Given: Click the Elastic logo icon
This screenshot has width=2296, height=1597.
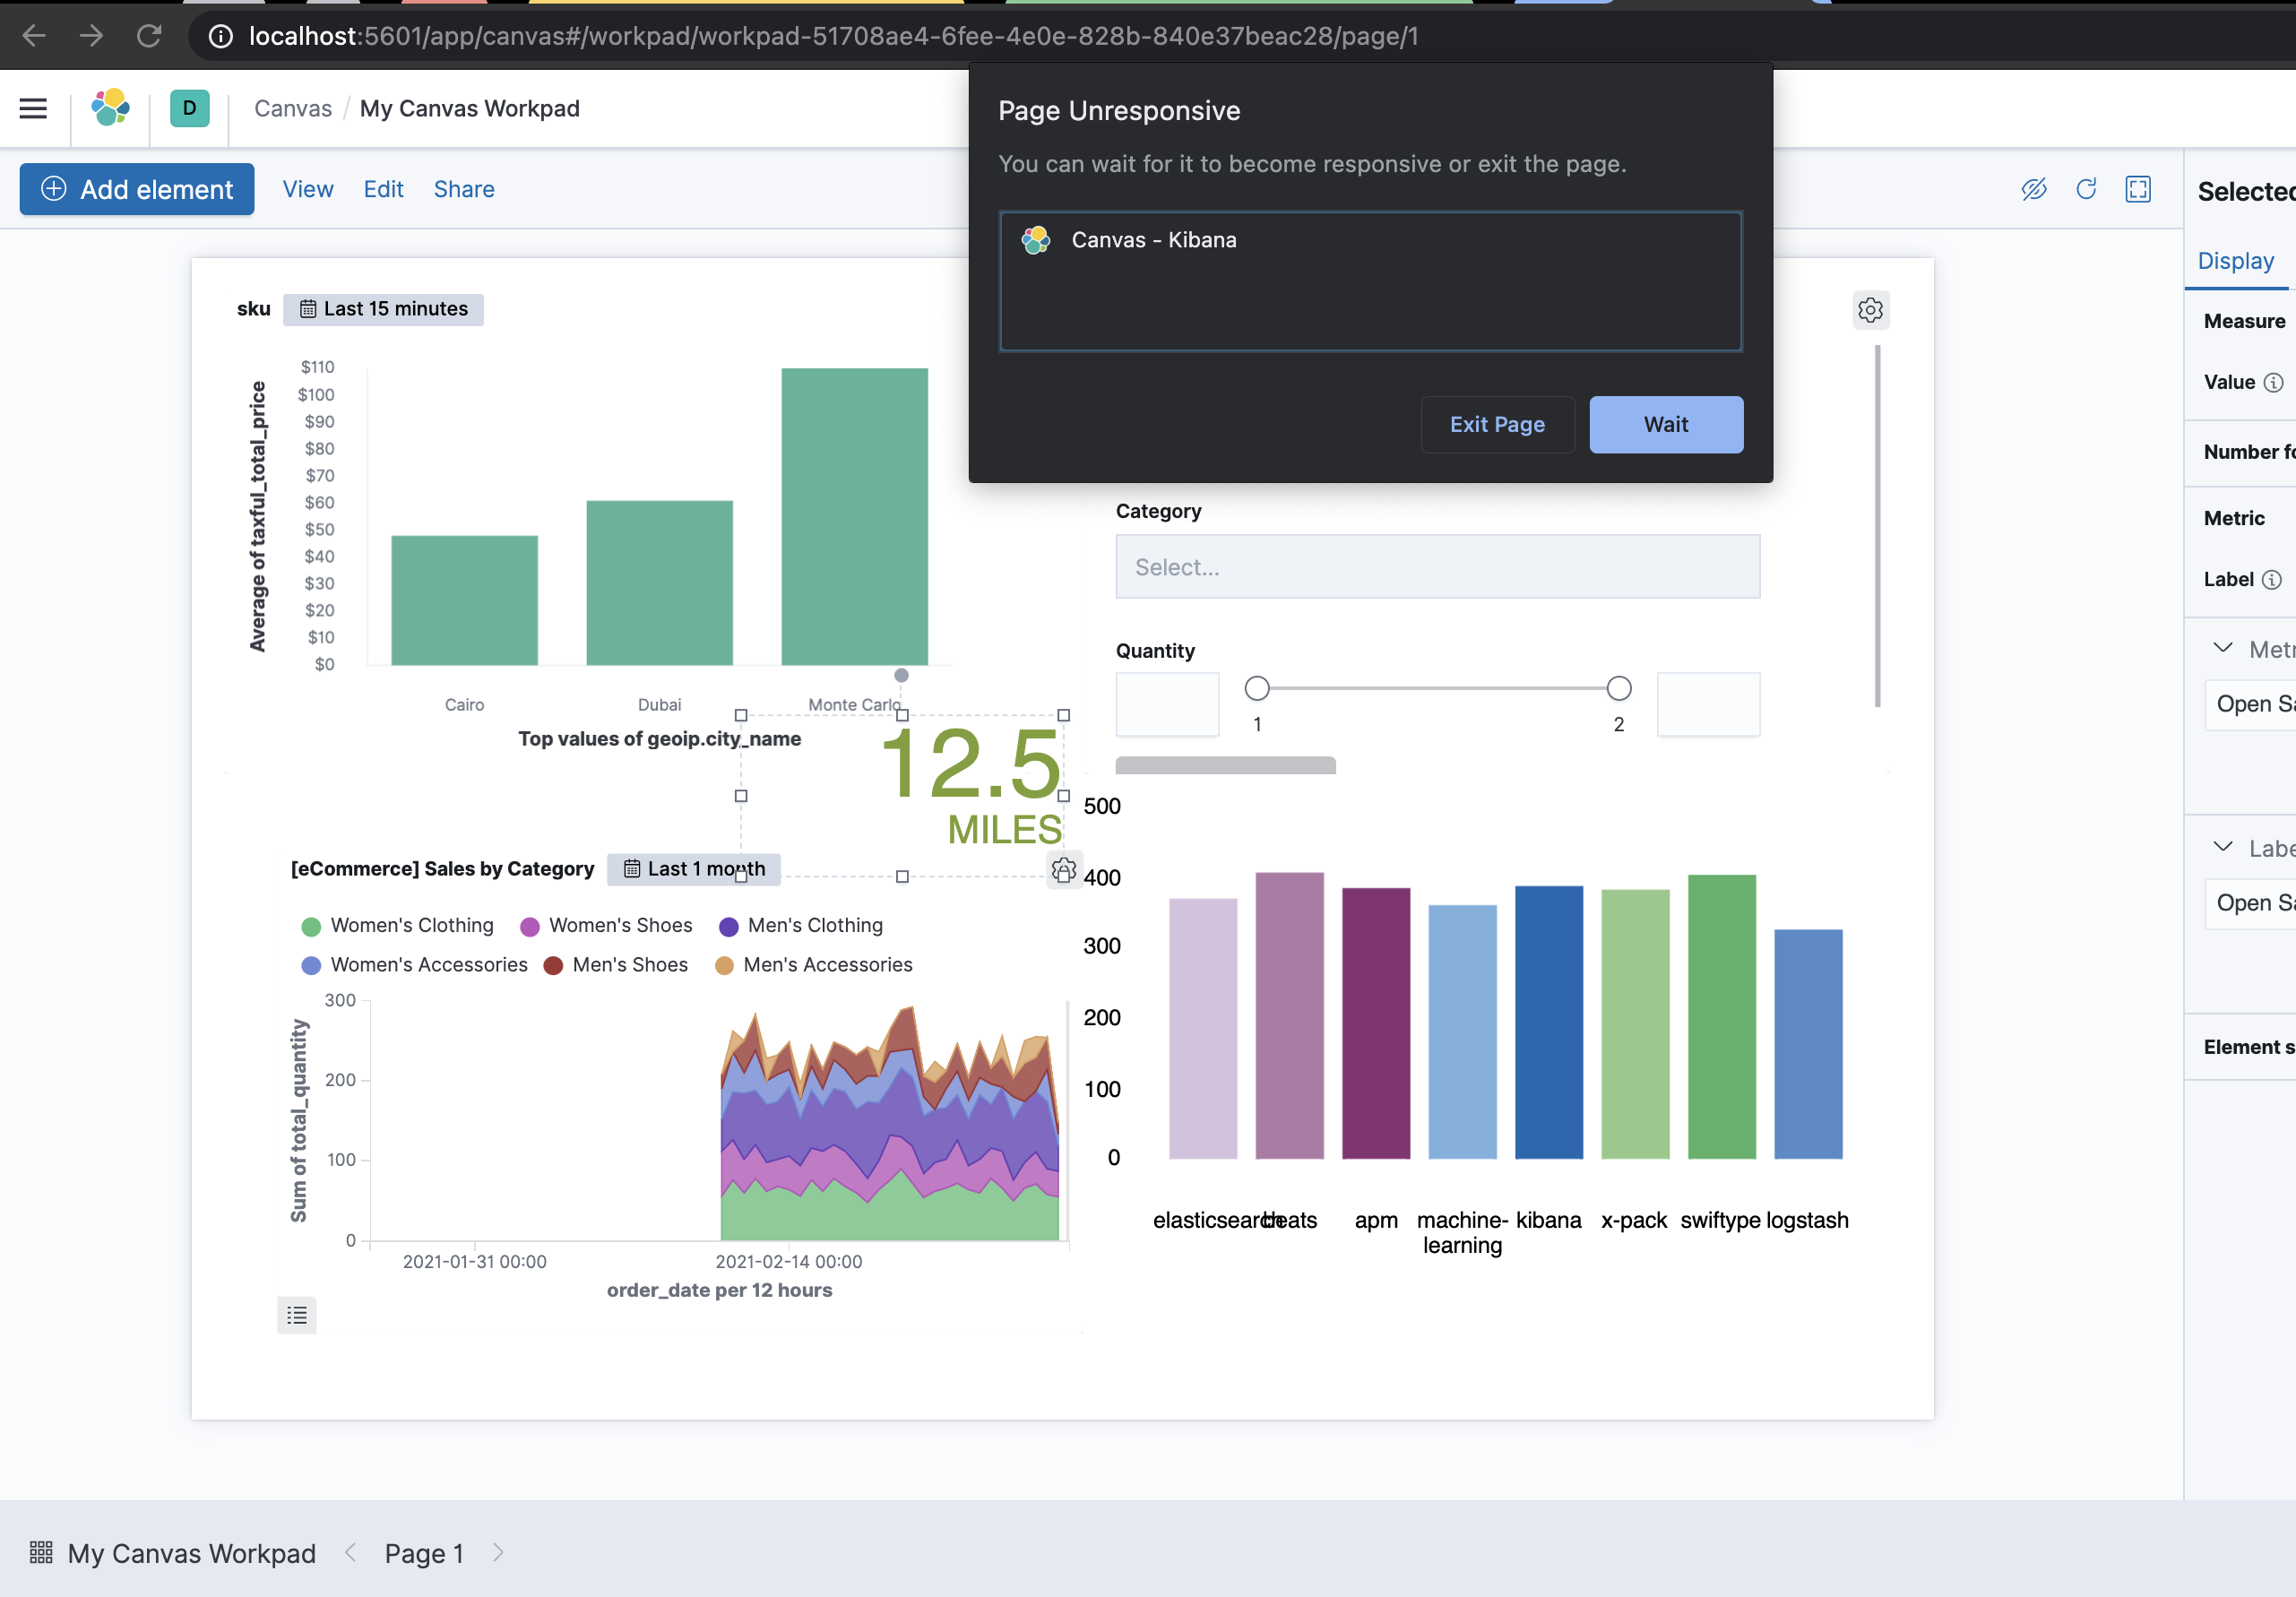Looking at the screenshot, I should 110,108.
